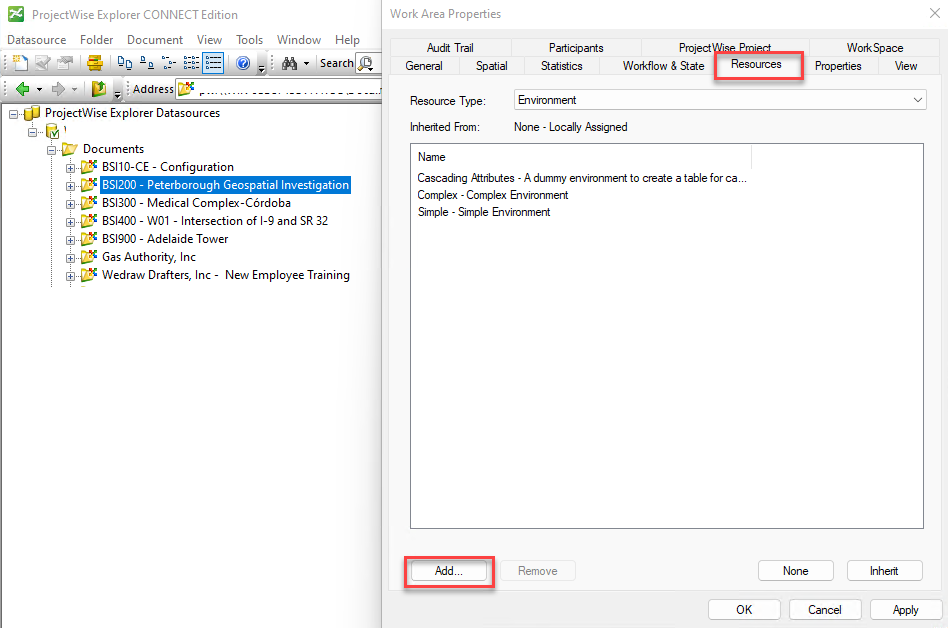The width and height of the screenshot is (948, 628).
Task: Click the Inherit button
Action: pyautogui.click(x=884, y=571)
